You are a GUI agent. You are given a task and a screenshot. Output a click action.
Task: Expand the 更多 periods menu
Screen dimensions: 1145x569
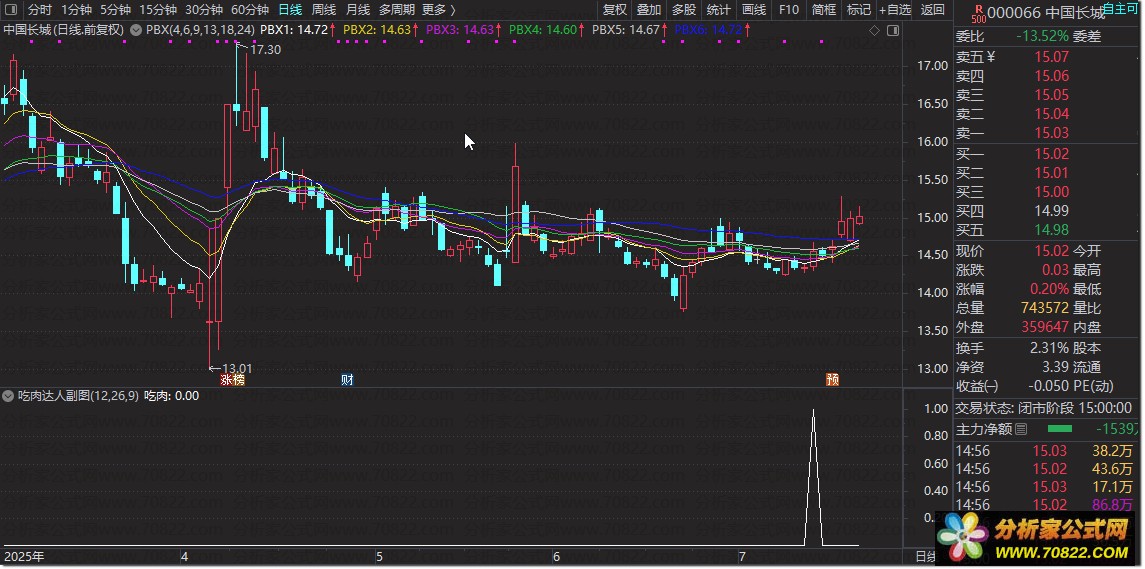point(438,9)
